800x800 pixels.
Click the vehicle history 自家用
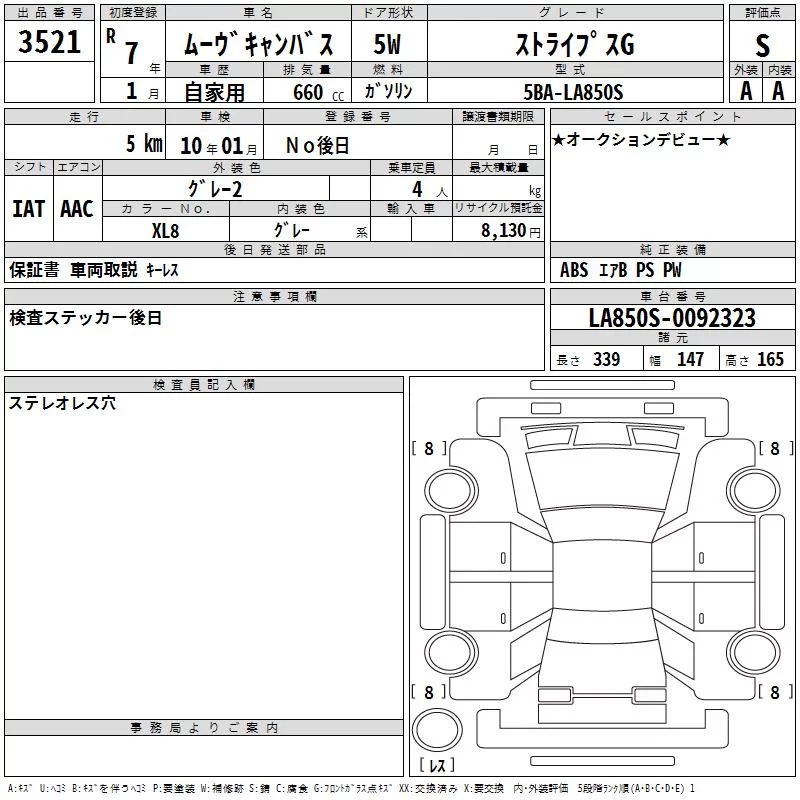tap(214, 92)
